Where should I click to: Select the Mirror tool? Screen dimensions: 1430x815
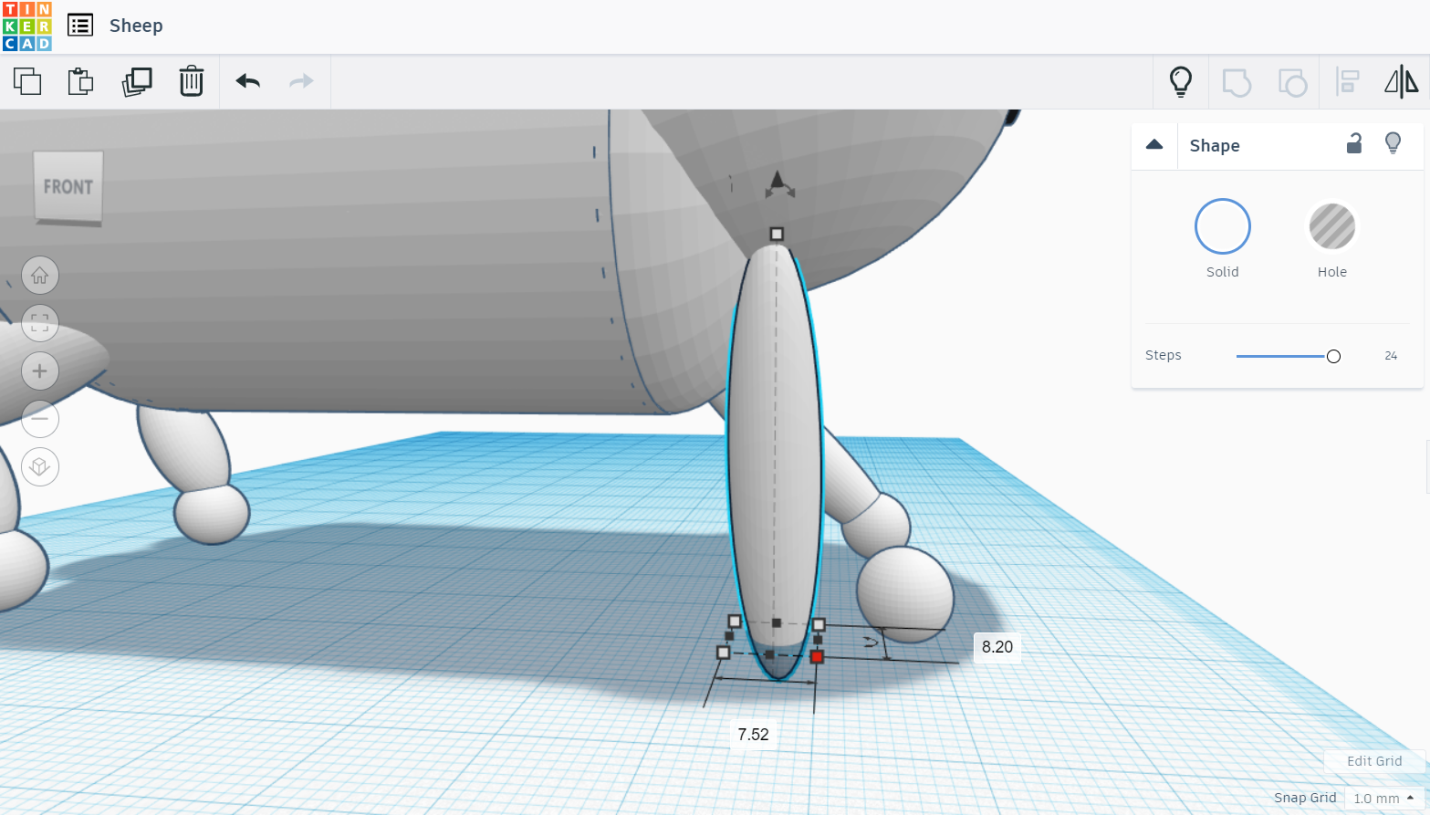(x=1401, y=82)
